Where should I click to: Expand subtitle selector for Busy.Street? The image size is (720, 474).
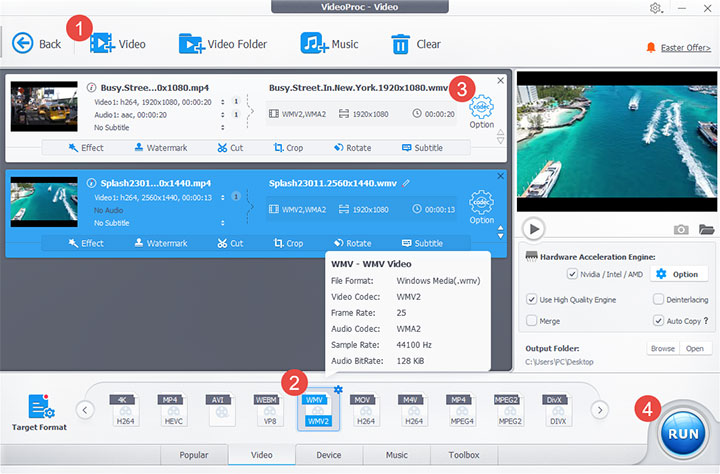click(223, 127)
